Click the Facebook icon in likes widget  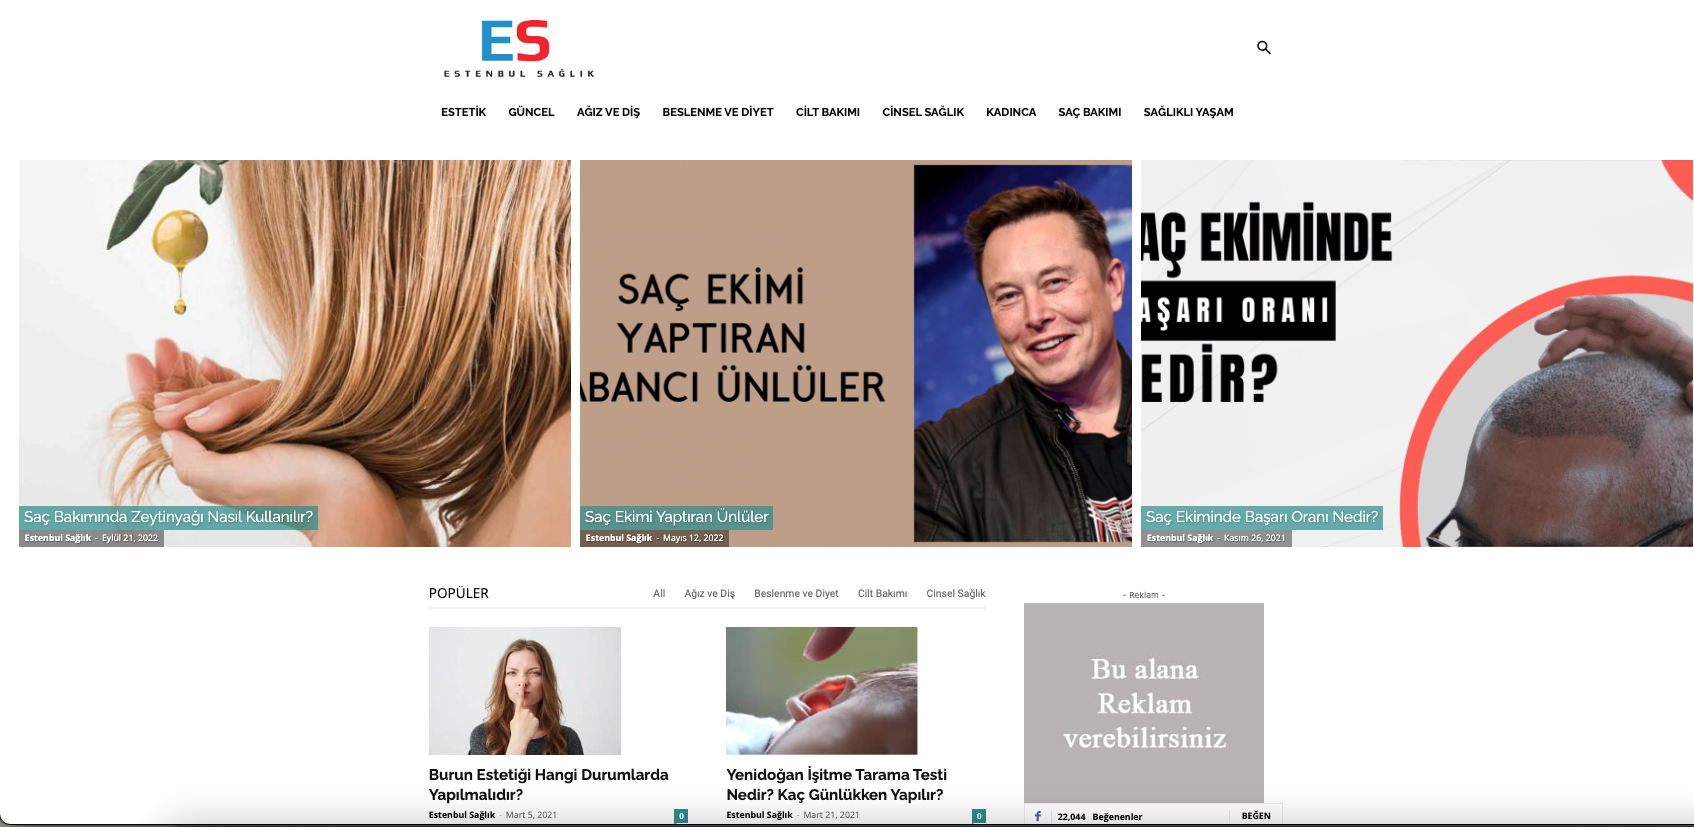1038,816
